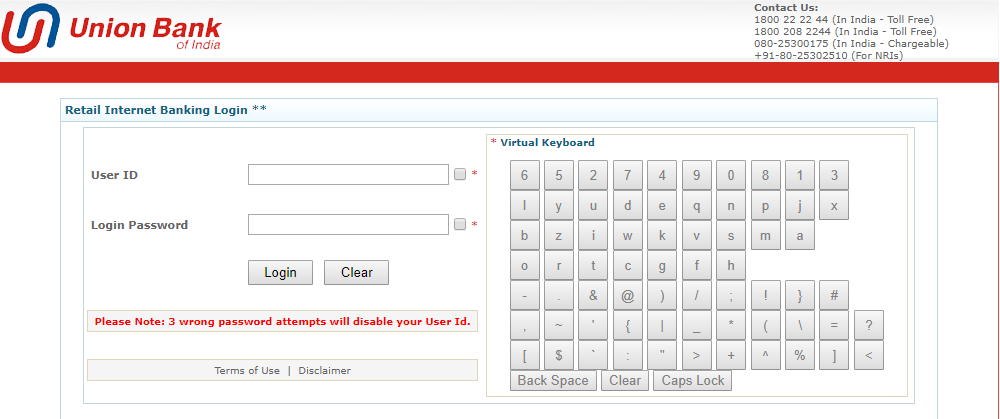Tap the letter q virtual key

click(x=697, y=205)
